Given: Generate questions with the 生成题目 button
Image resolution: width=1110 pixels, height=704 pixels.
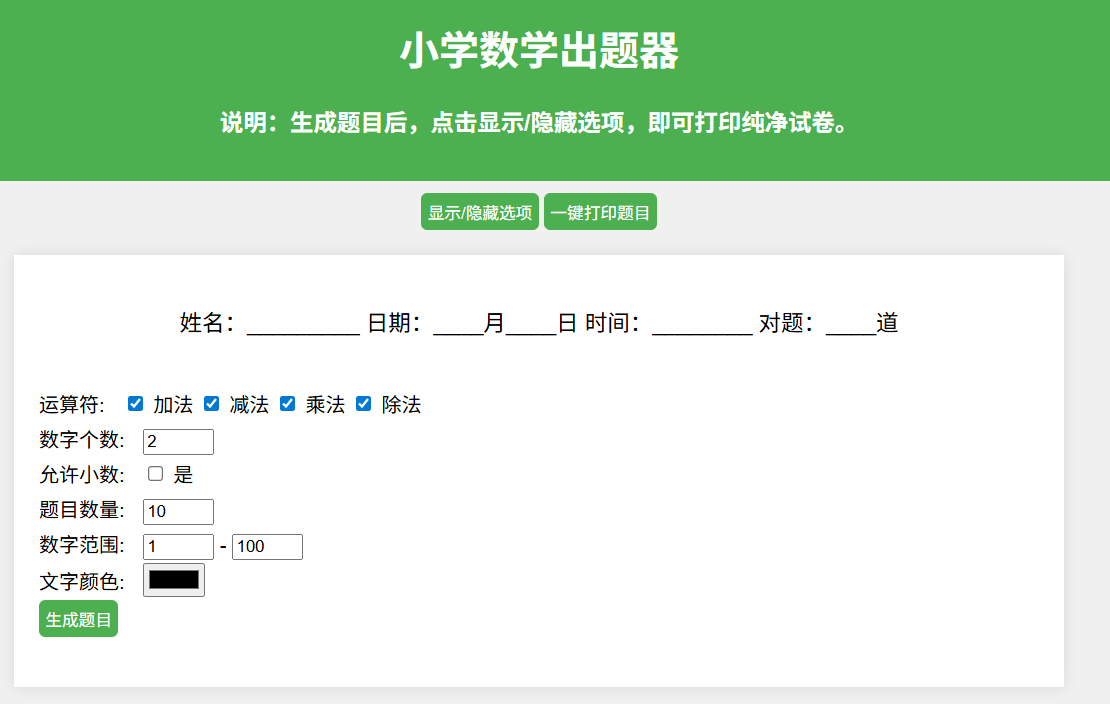Looking at the screenshot, I should [78, 619].
